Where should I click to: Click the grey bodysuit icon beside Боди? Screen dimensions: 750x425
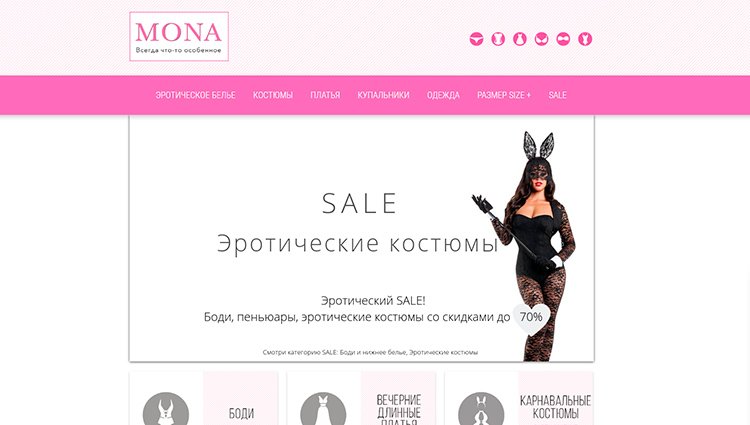165,409
